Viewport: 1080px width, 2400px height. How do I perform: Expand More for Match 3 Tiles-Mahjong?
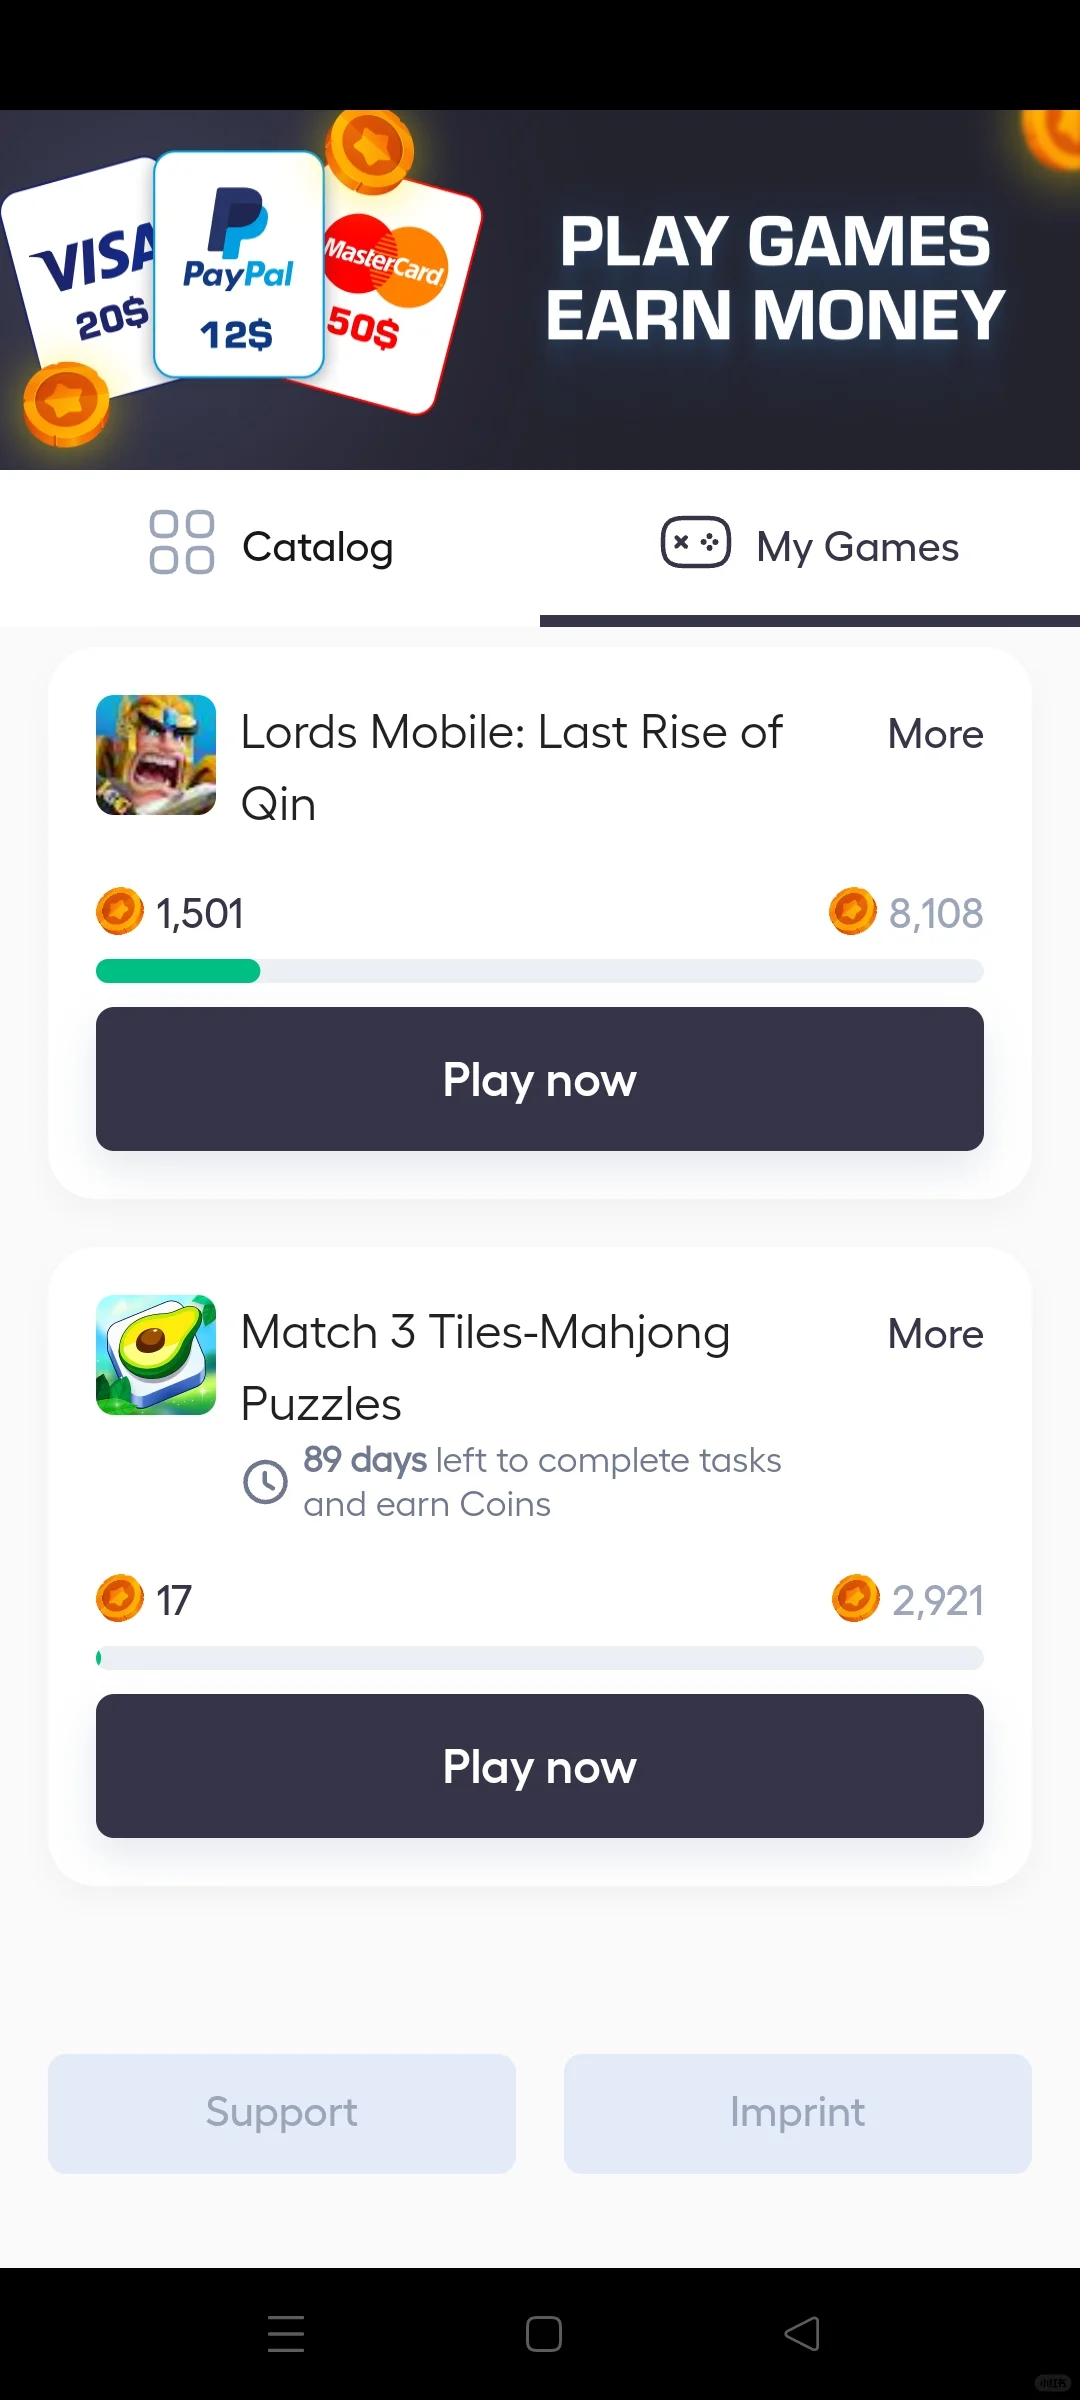pyautogui.click(x=935, y=1334)
